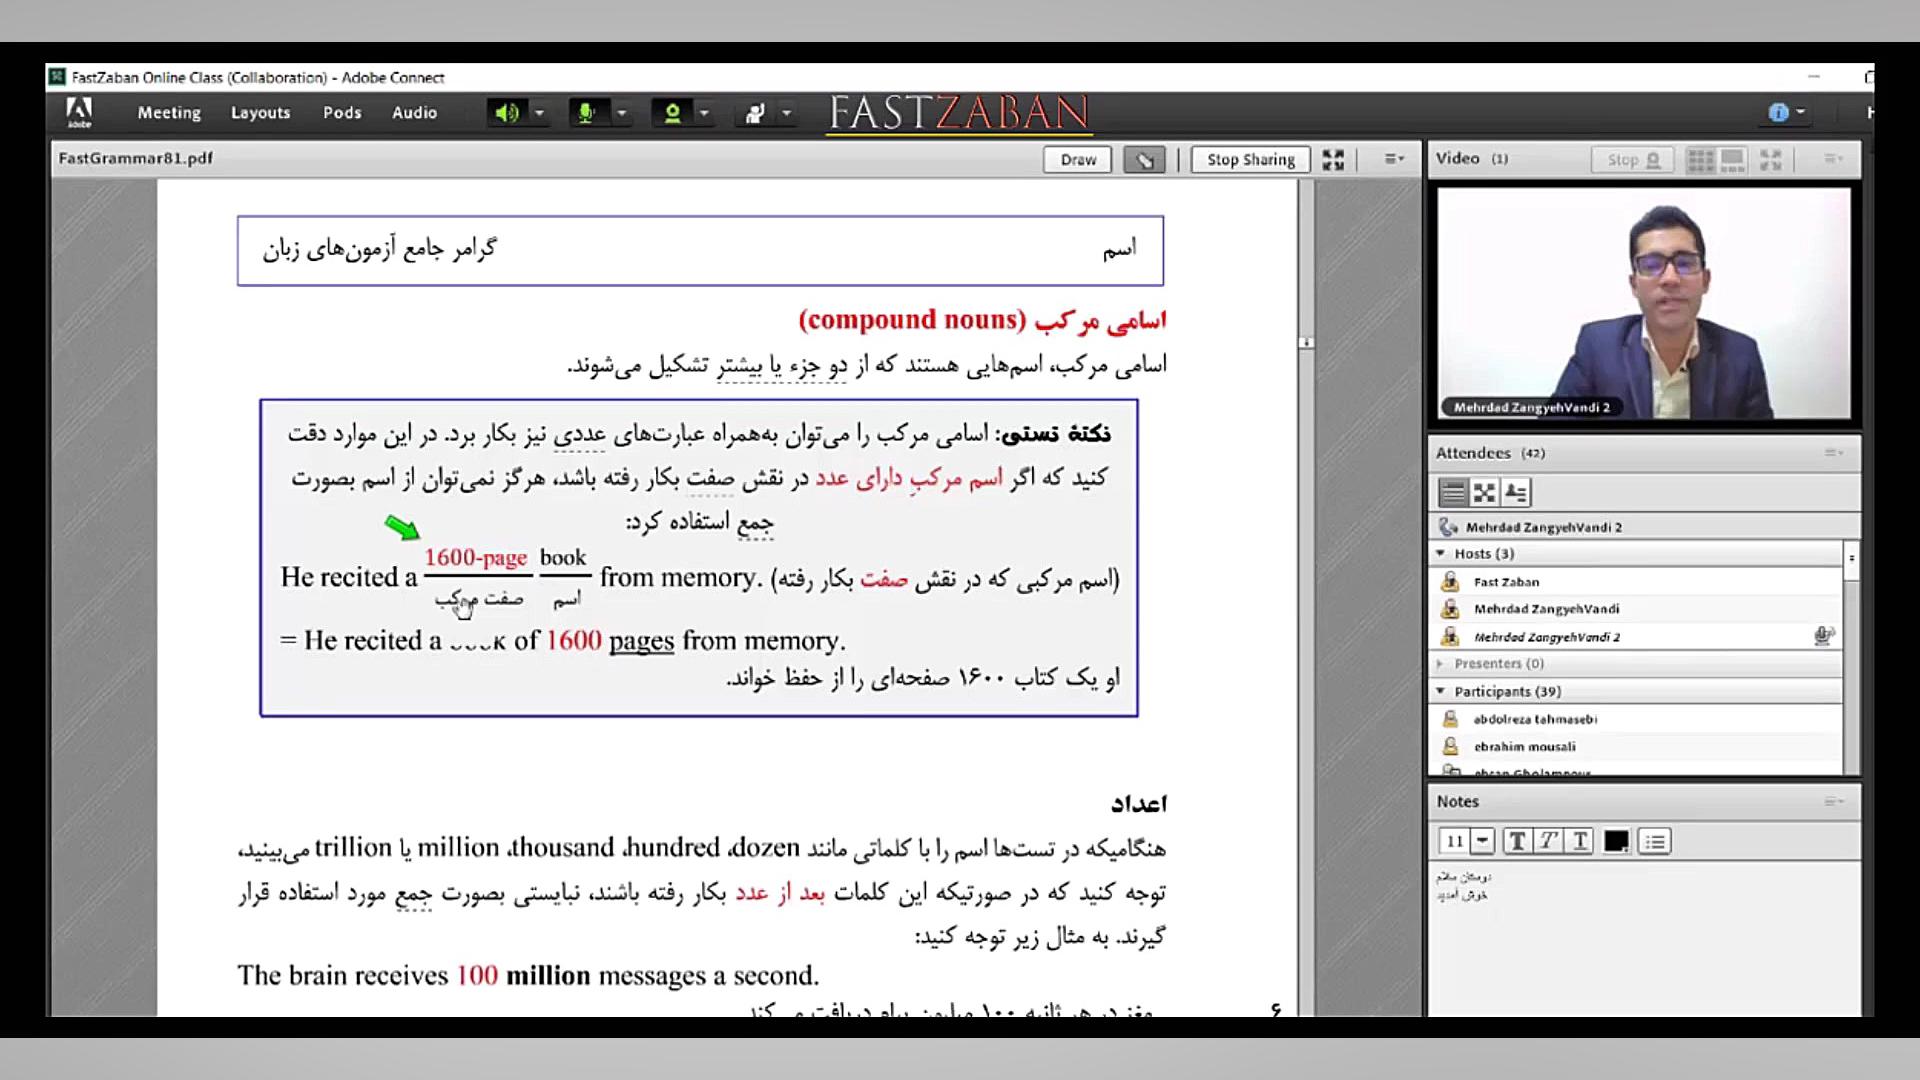The image size is (1920, 1080).
Task: Select the attendees list view icon
Action: tap(1453, 492)
